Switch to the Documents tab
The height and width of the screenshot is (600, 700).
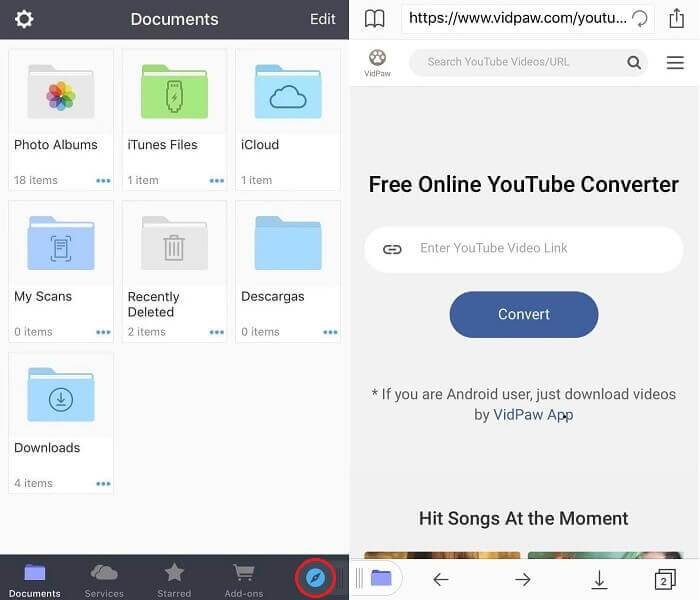tap(35, 580)
